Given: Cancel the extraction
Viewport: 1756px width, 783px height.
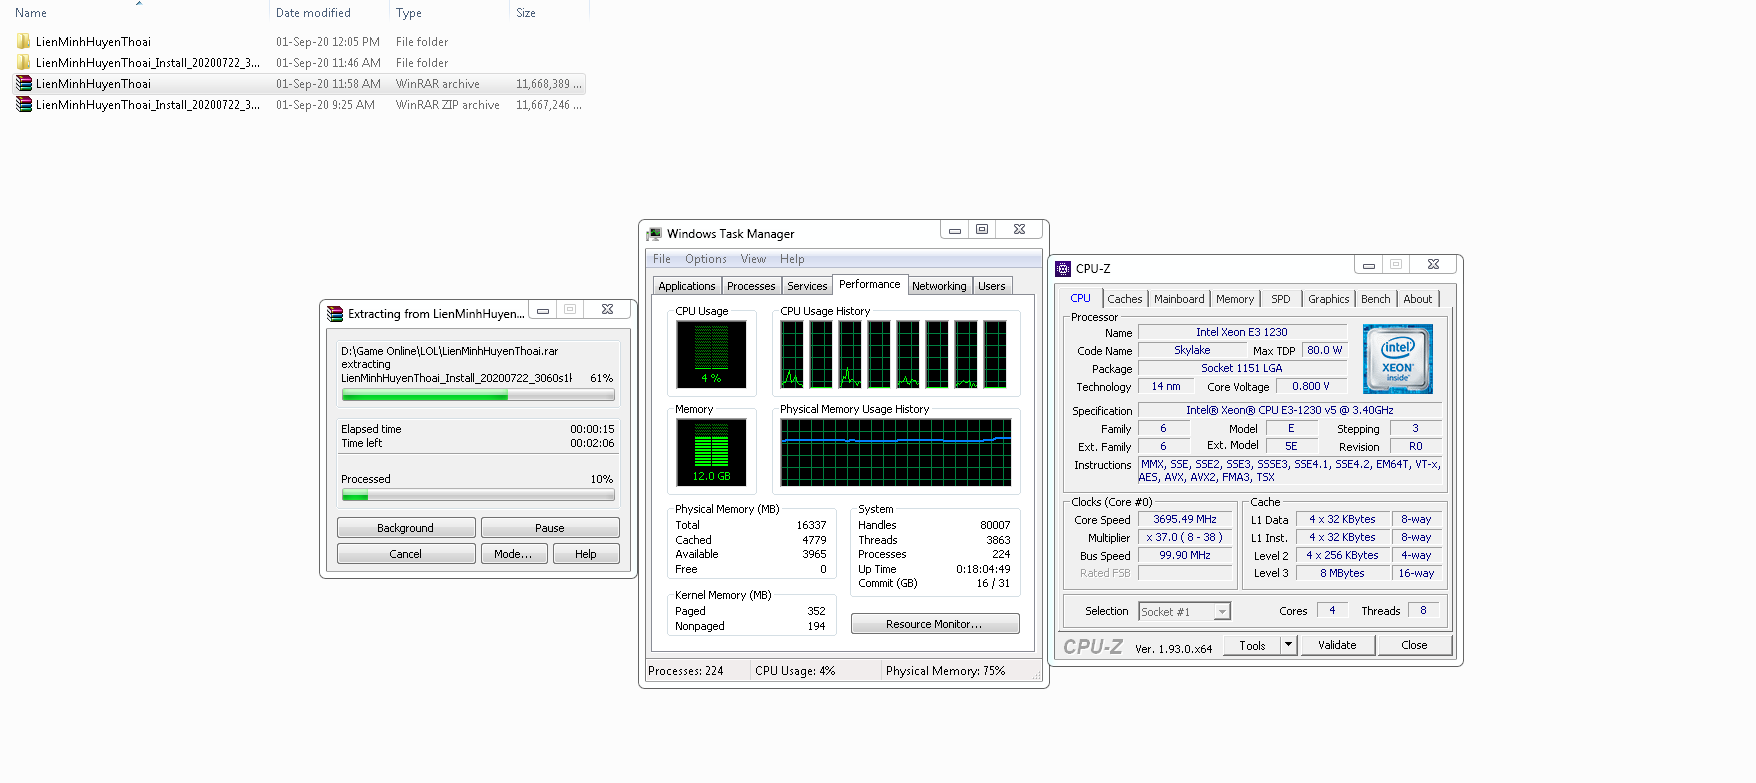Looking at the screenshot, I should 406,554.
